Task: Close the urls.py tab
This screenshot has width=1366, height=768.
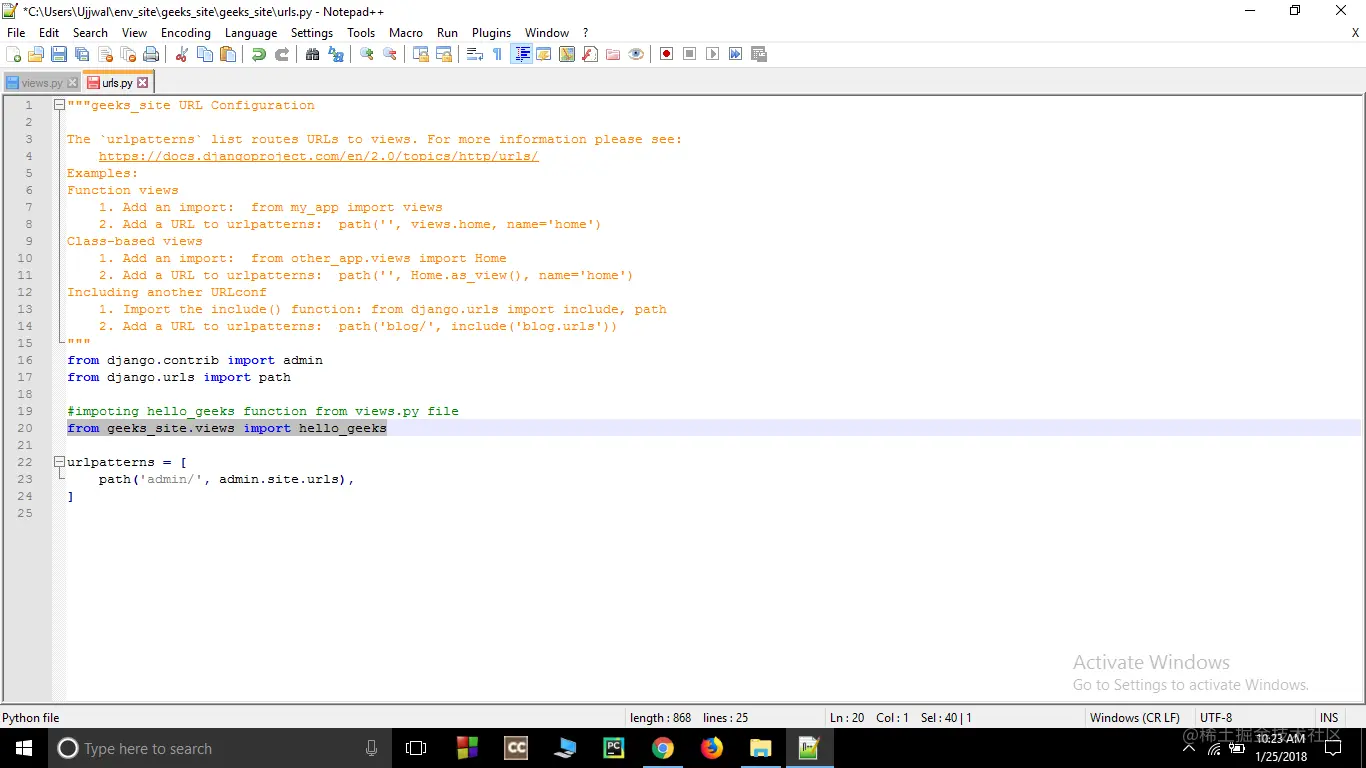Action: click(x=142, y=83)
